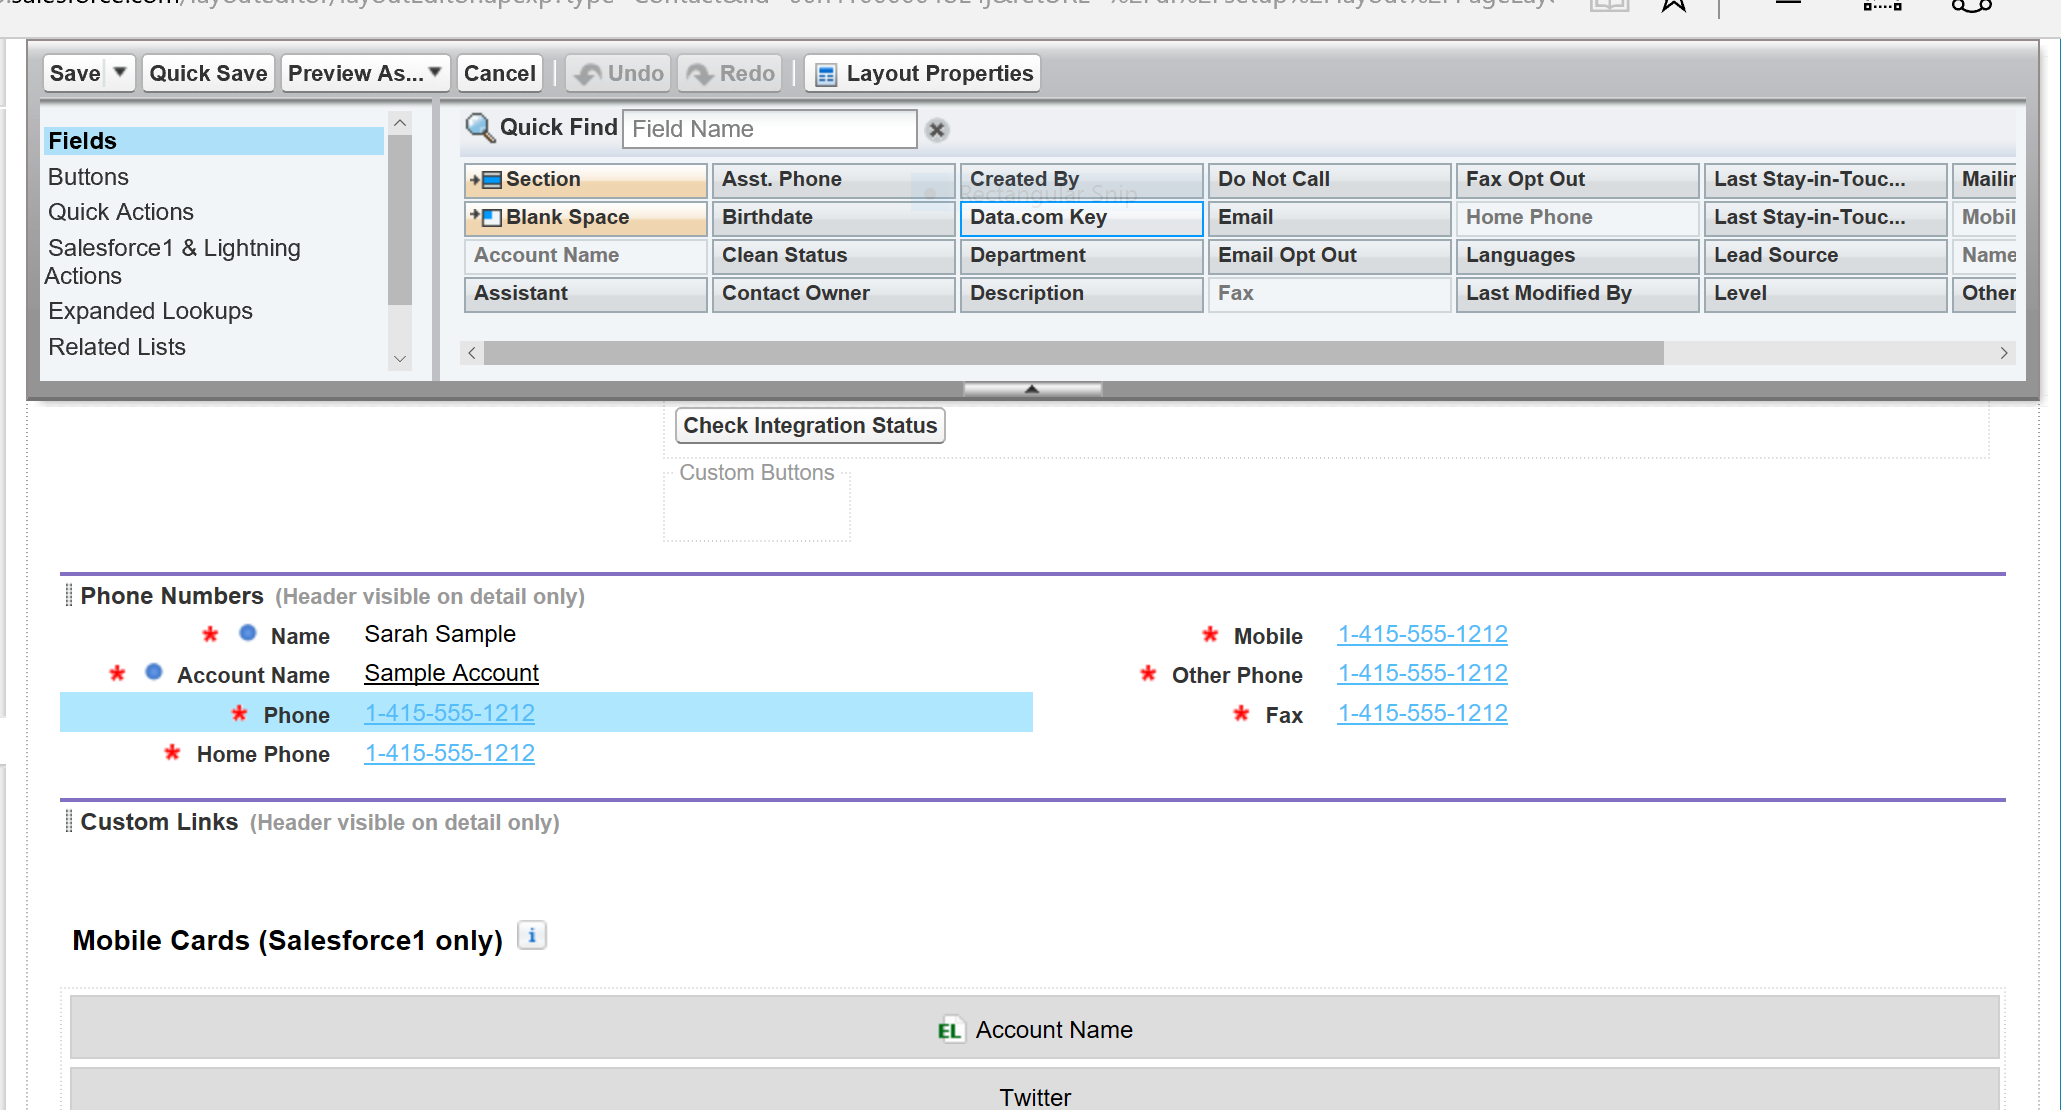Click the Quick Find Field Name input
Image resolution: width=2061 pixels, height=1110 pixels.
click(768, 130)
